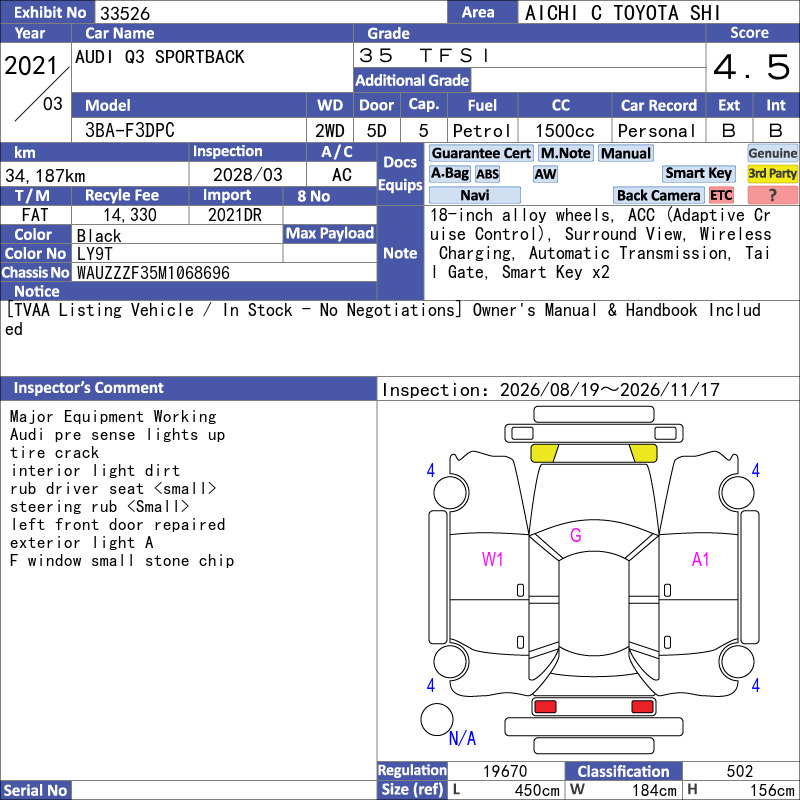The image size is (800, 800).
Task: Click the pink question mark badge
Action: pyautogui.click(x=772, y=195)
